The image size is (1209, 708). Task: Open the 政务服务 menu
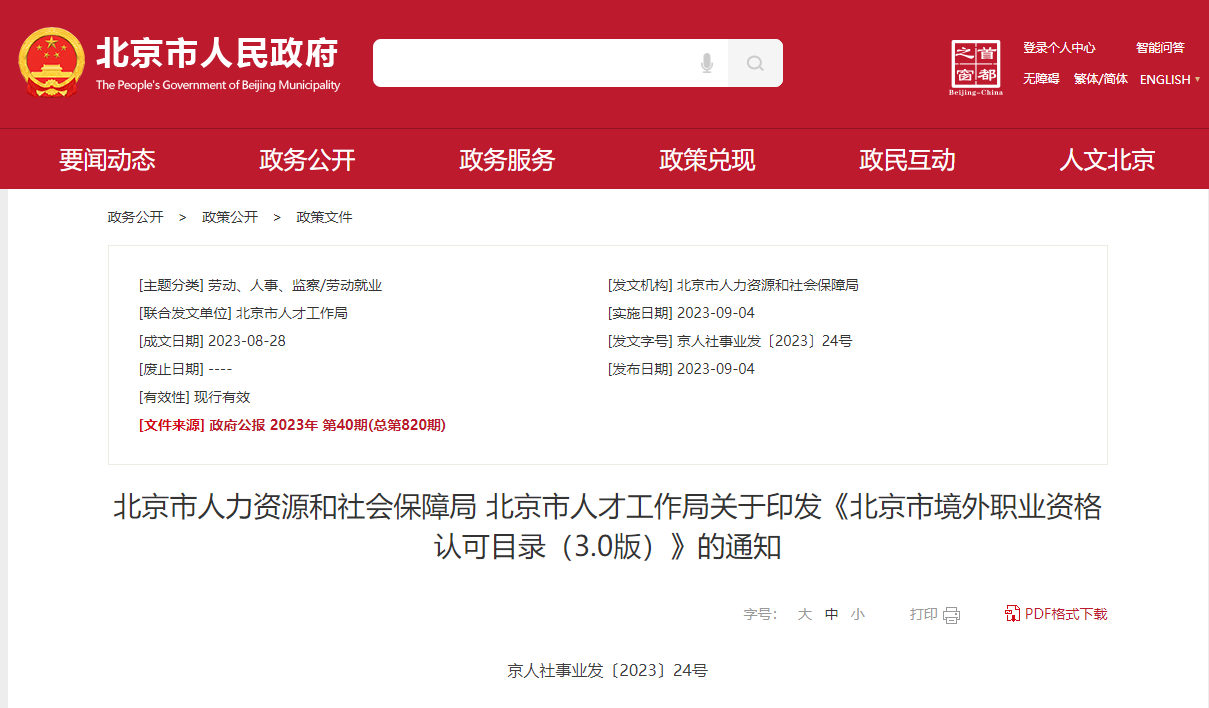506,159
